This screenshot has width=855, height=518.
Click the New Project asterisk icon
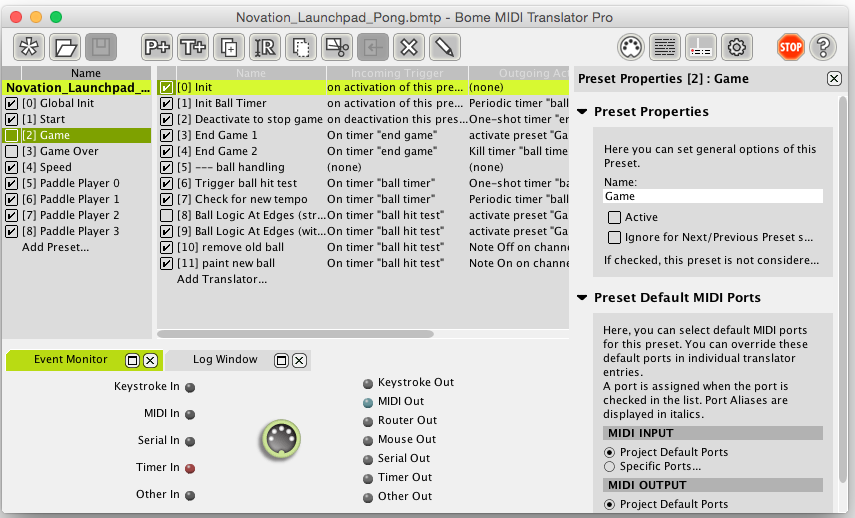(29, 47)
